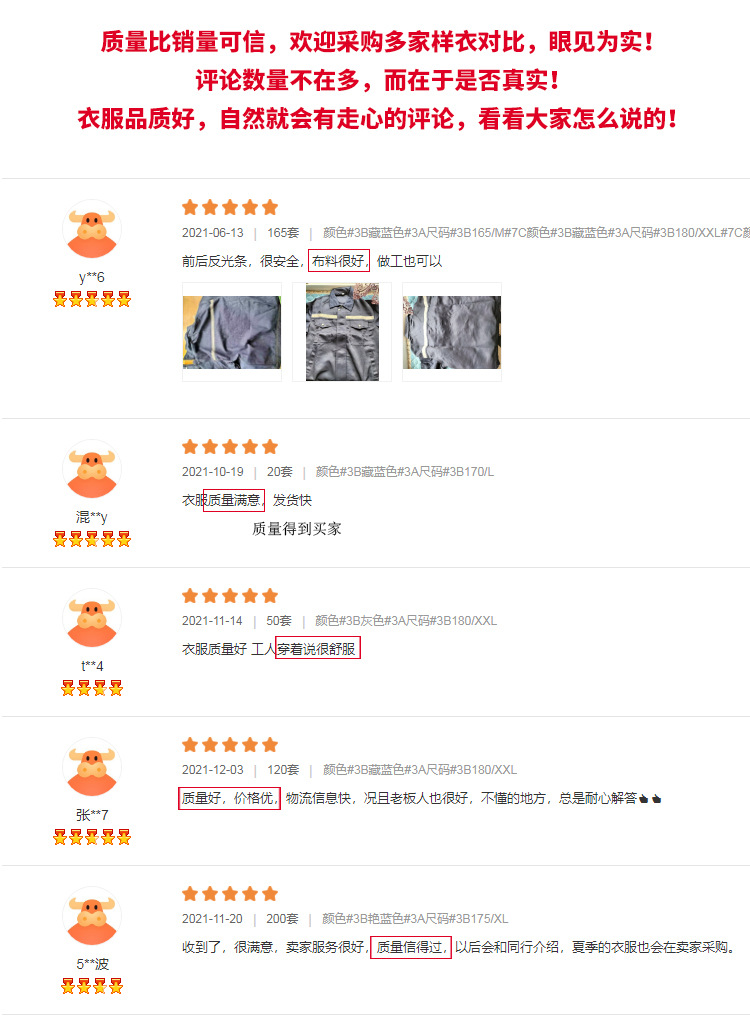Viewport: 750px width, 1020px height.
Task: Open first review photo of folded pants
Action: pyautogui.click(x=232, y=332)
